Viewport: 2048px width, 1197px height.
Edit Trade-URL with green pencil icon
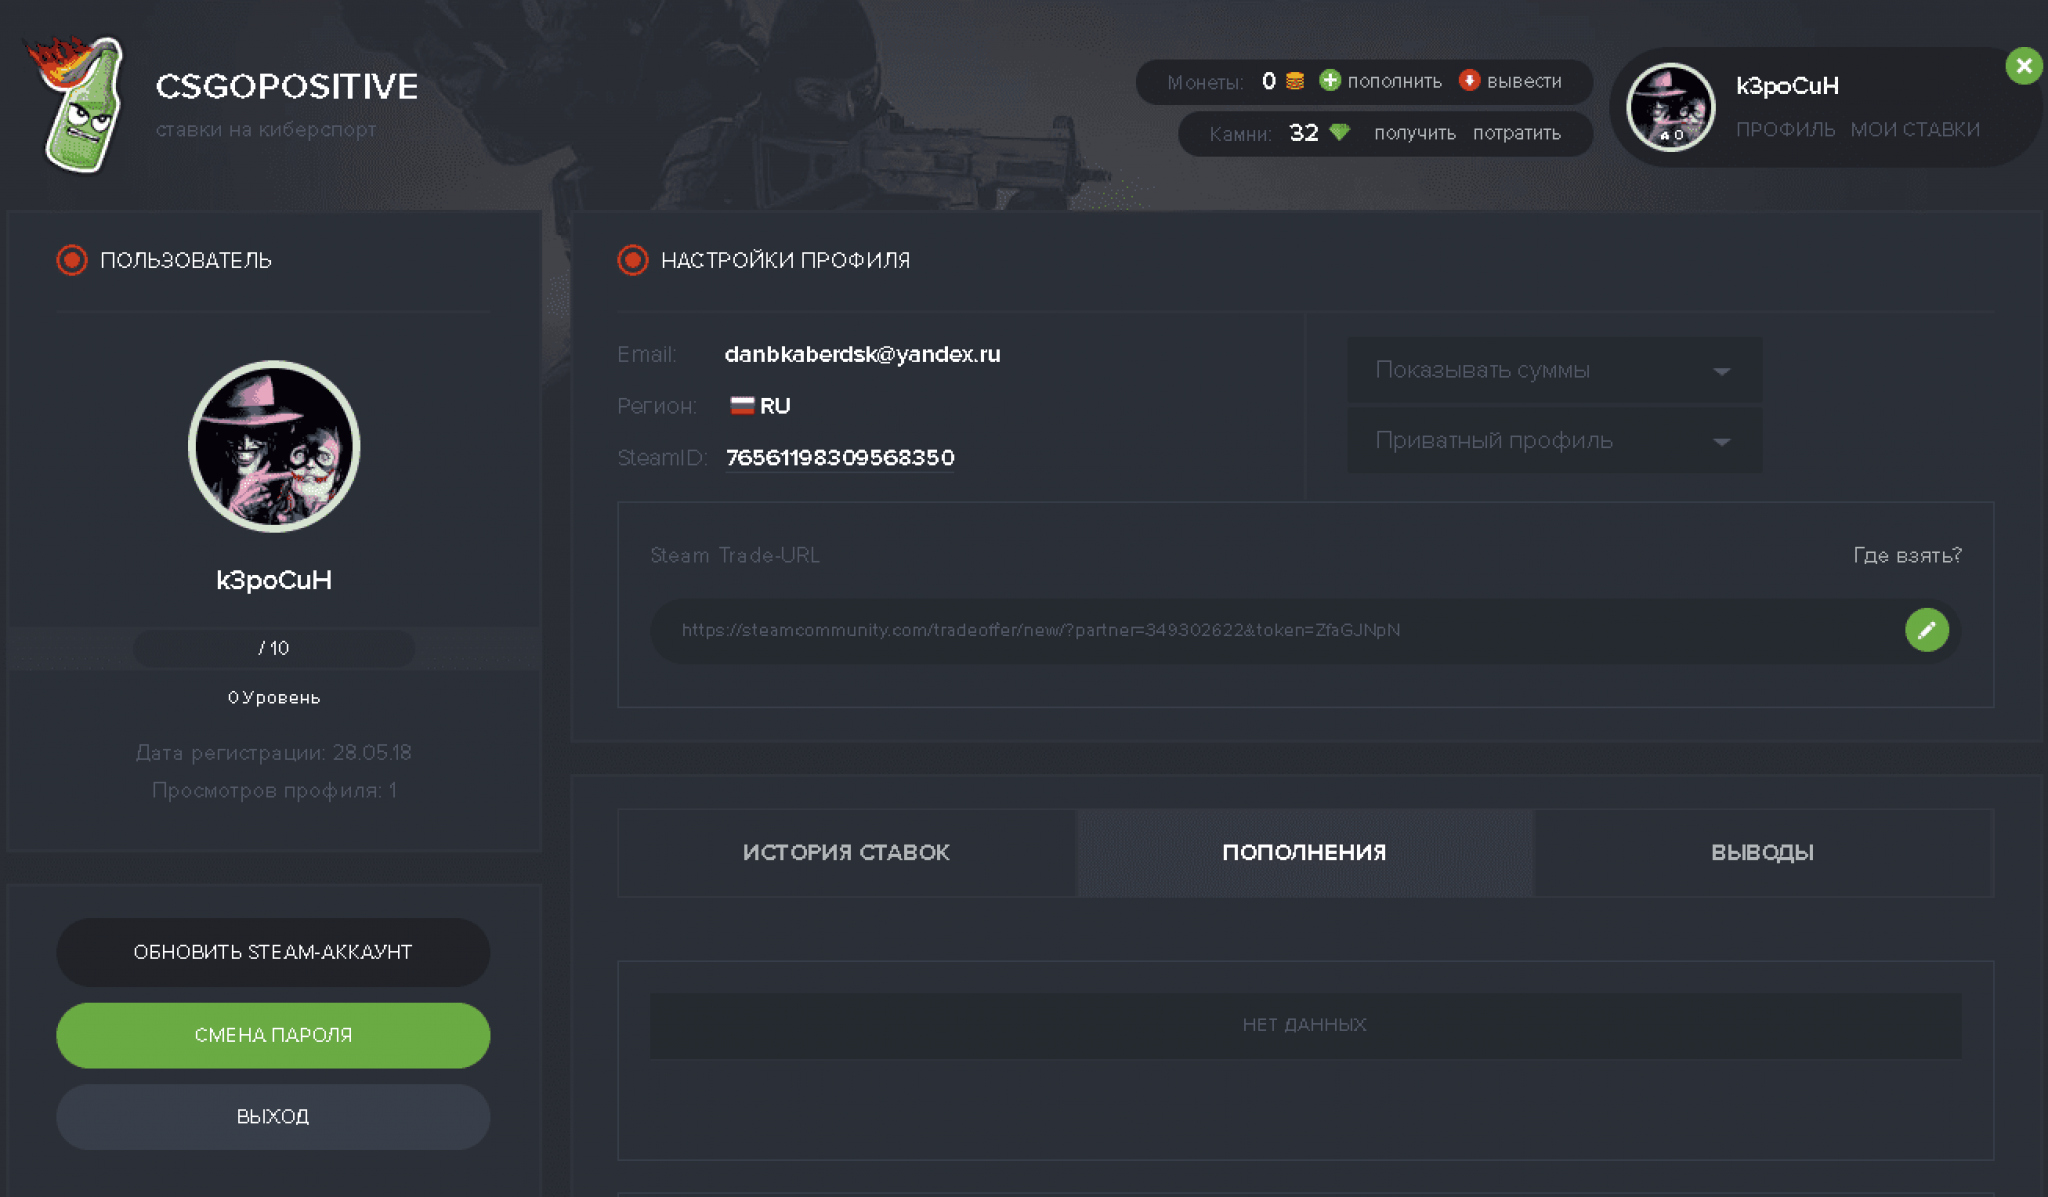(1926, 630)
